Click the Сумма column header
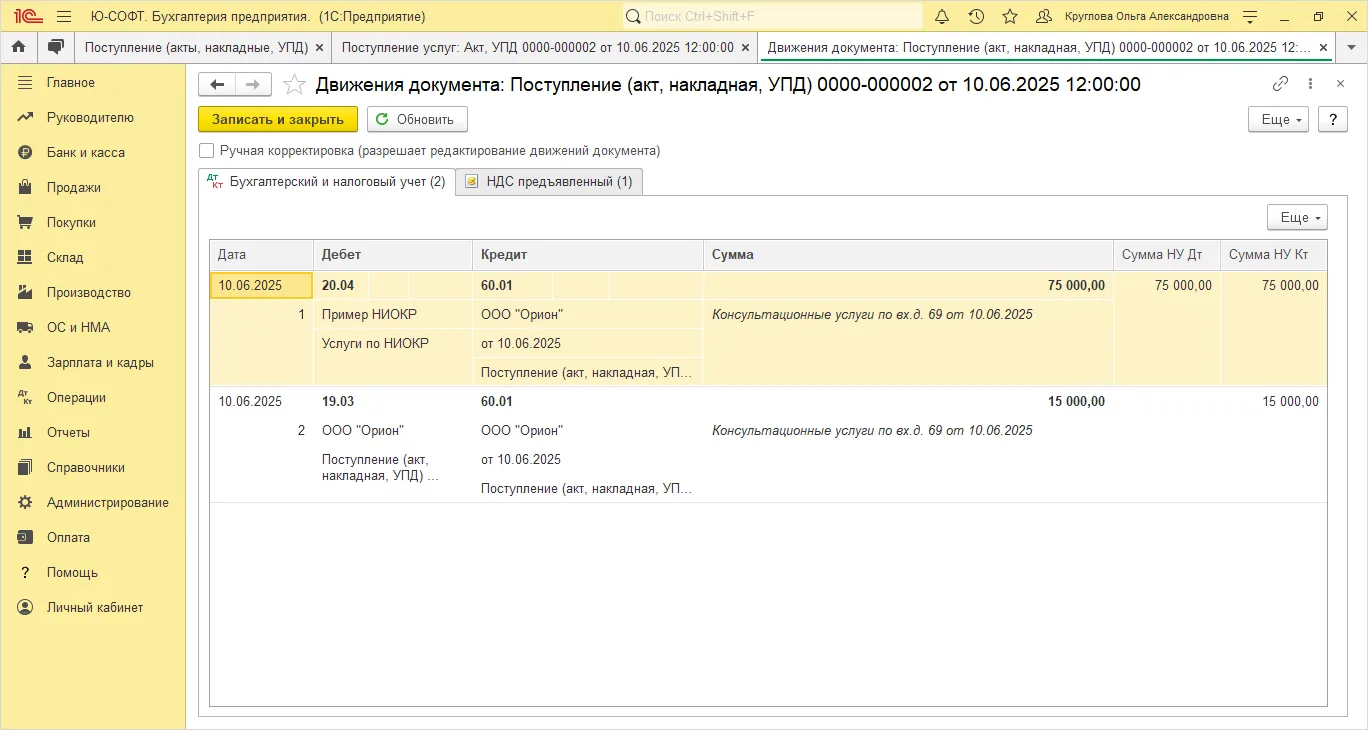1368x730 pixels. coord(908,255)
